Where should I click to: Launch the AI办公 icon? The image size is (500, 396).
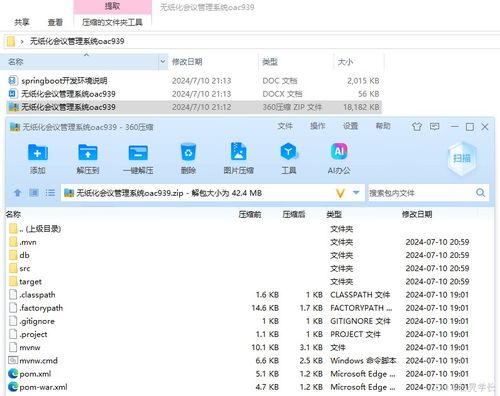[x=339, y=152]
